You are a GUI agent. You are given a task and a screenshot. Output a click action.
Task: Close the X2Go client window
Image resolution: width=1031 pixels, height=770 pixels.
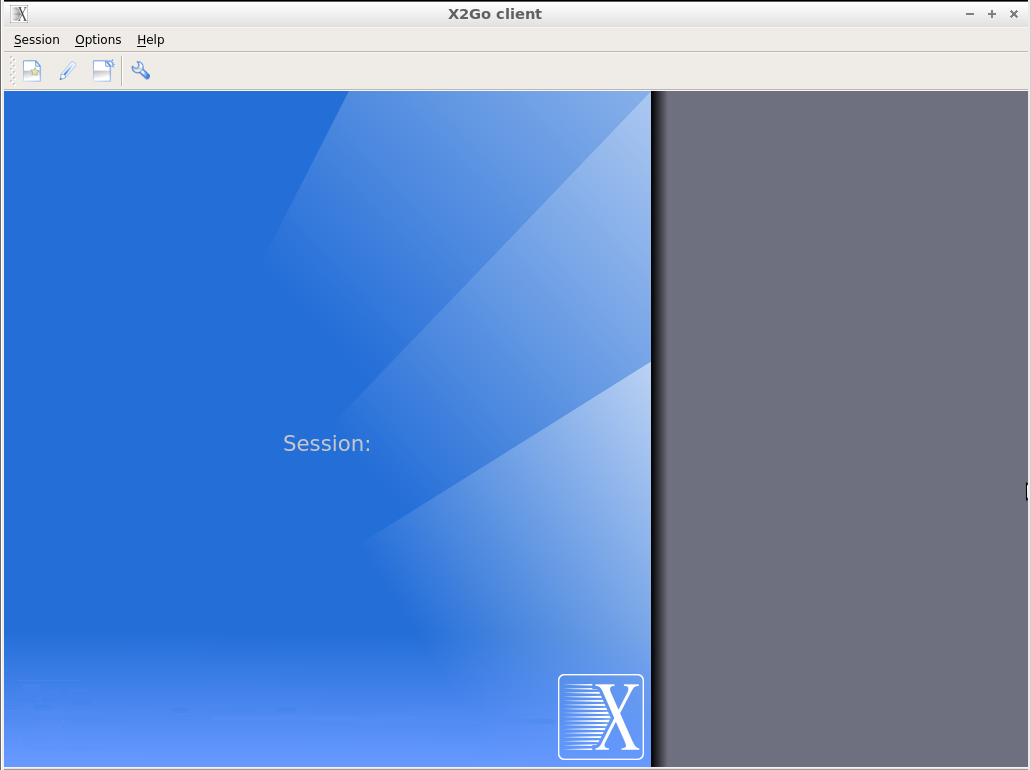[x=1014, y=14]
